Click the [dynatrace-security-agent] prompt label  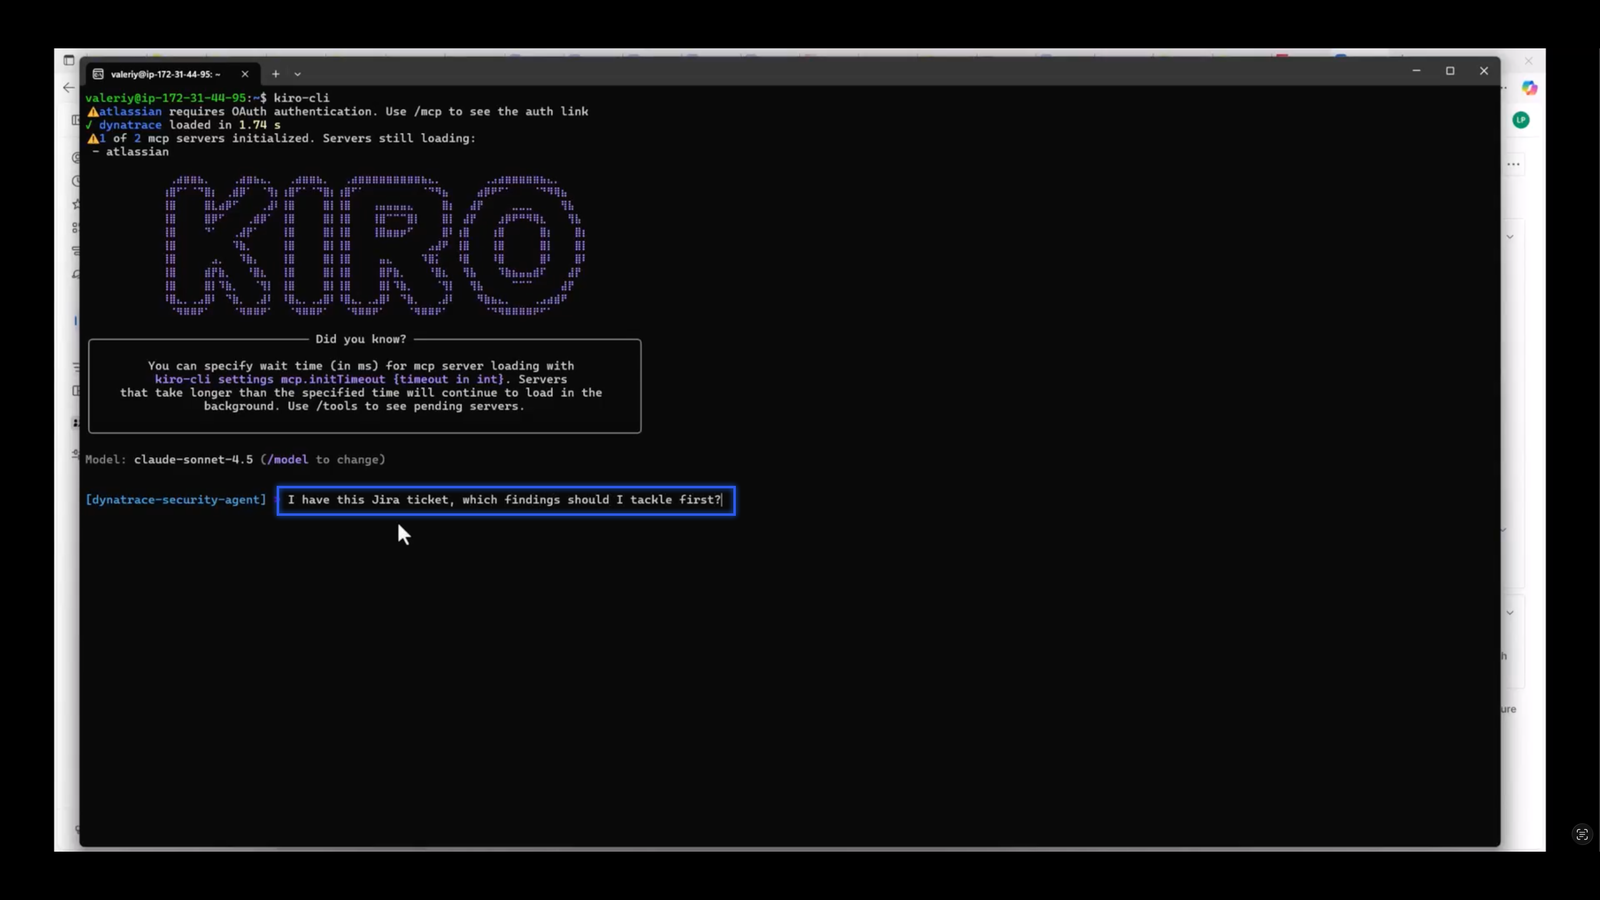(x=176, y=500)
